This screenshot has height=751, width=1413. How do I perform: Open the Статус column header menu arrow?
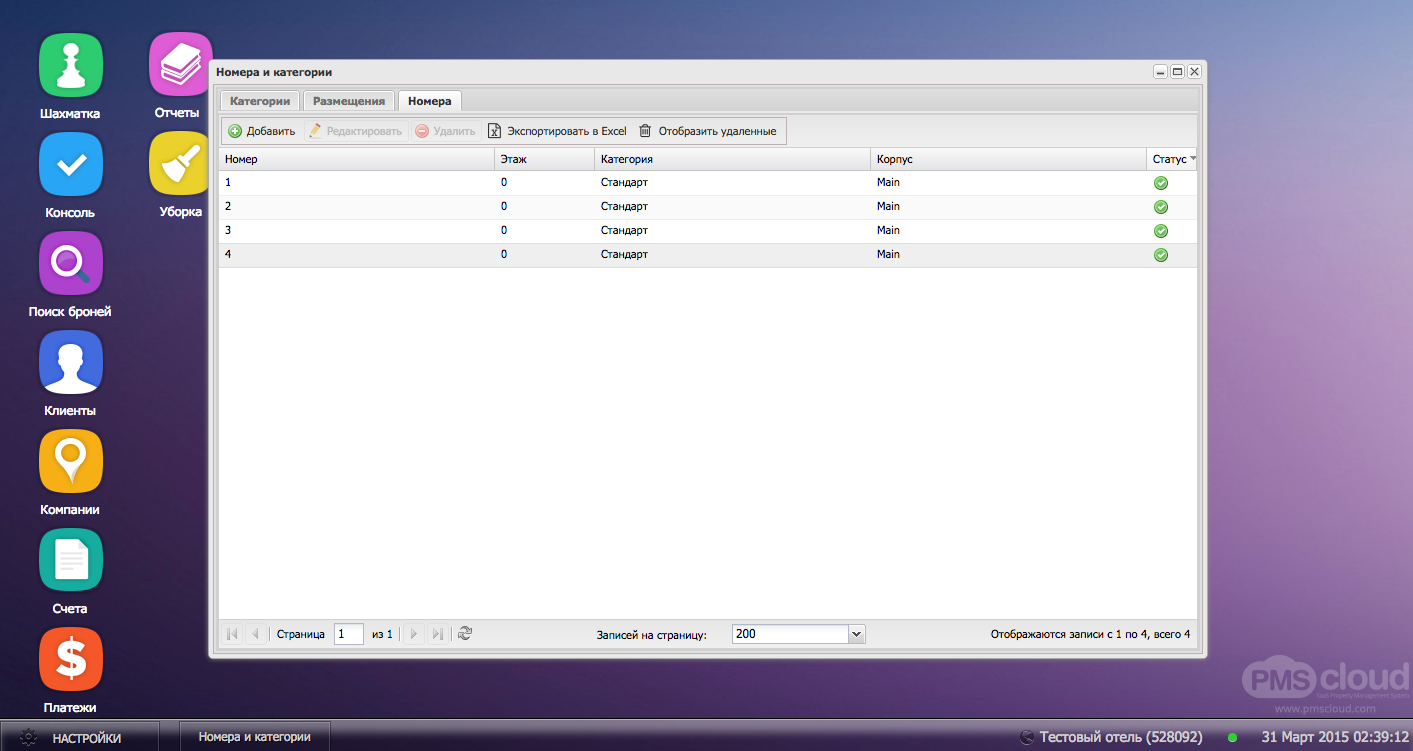click(x=1192, y=159)
